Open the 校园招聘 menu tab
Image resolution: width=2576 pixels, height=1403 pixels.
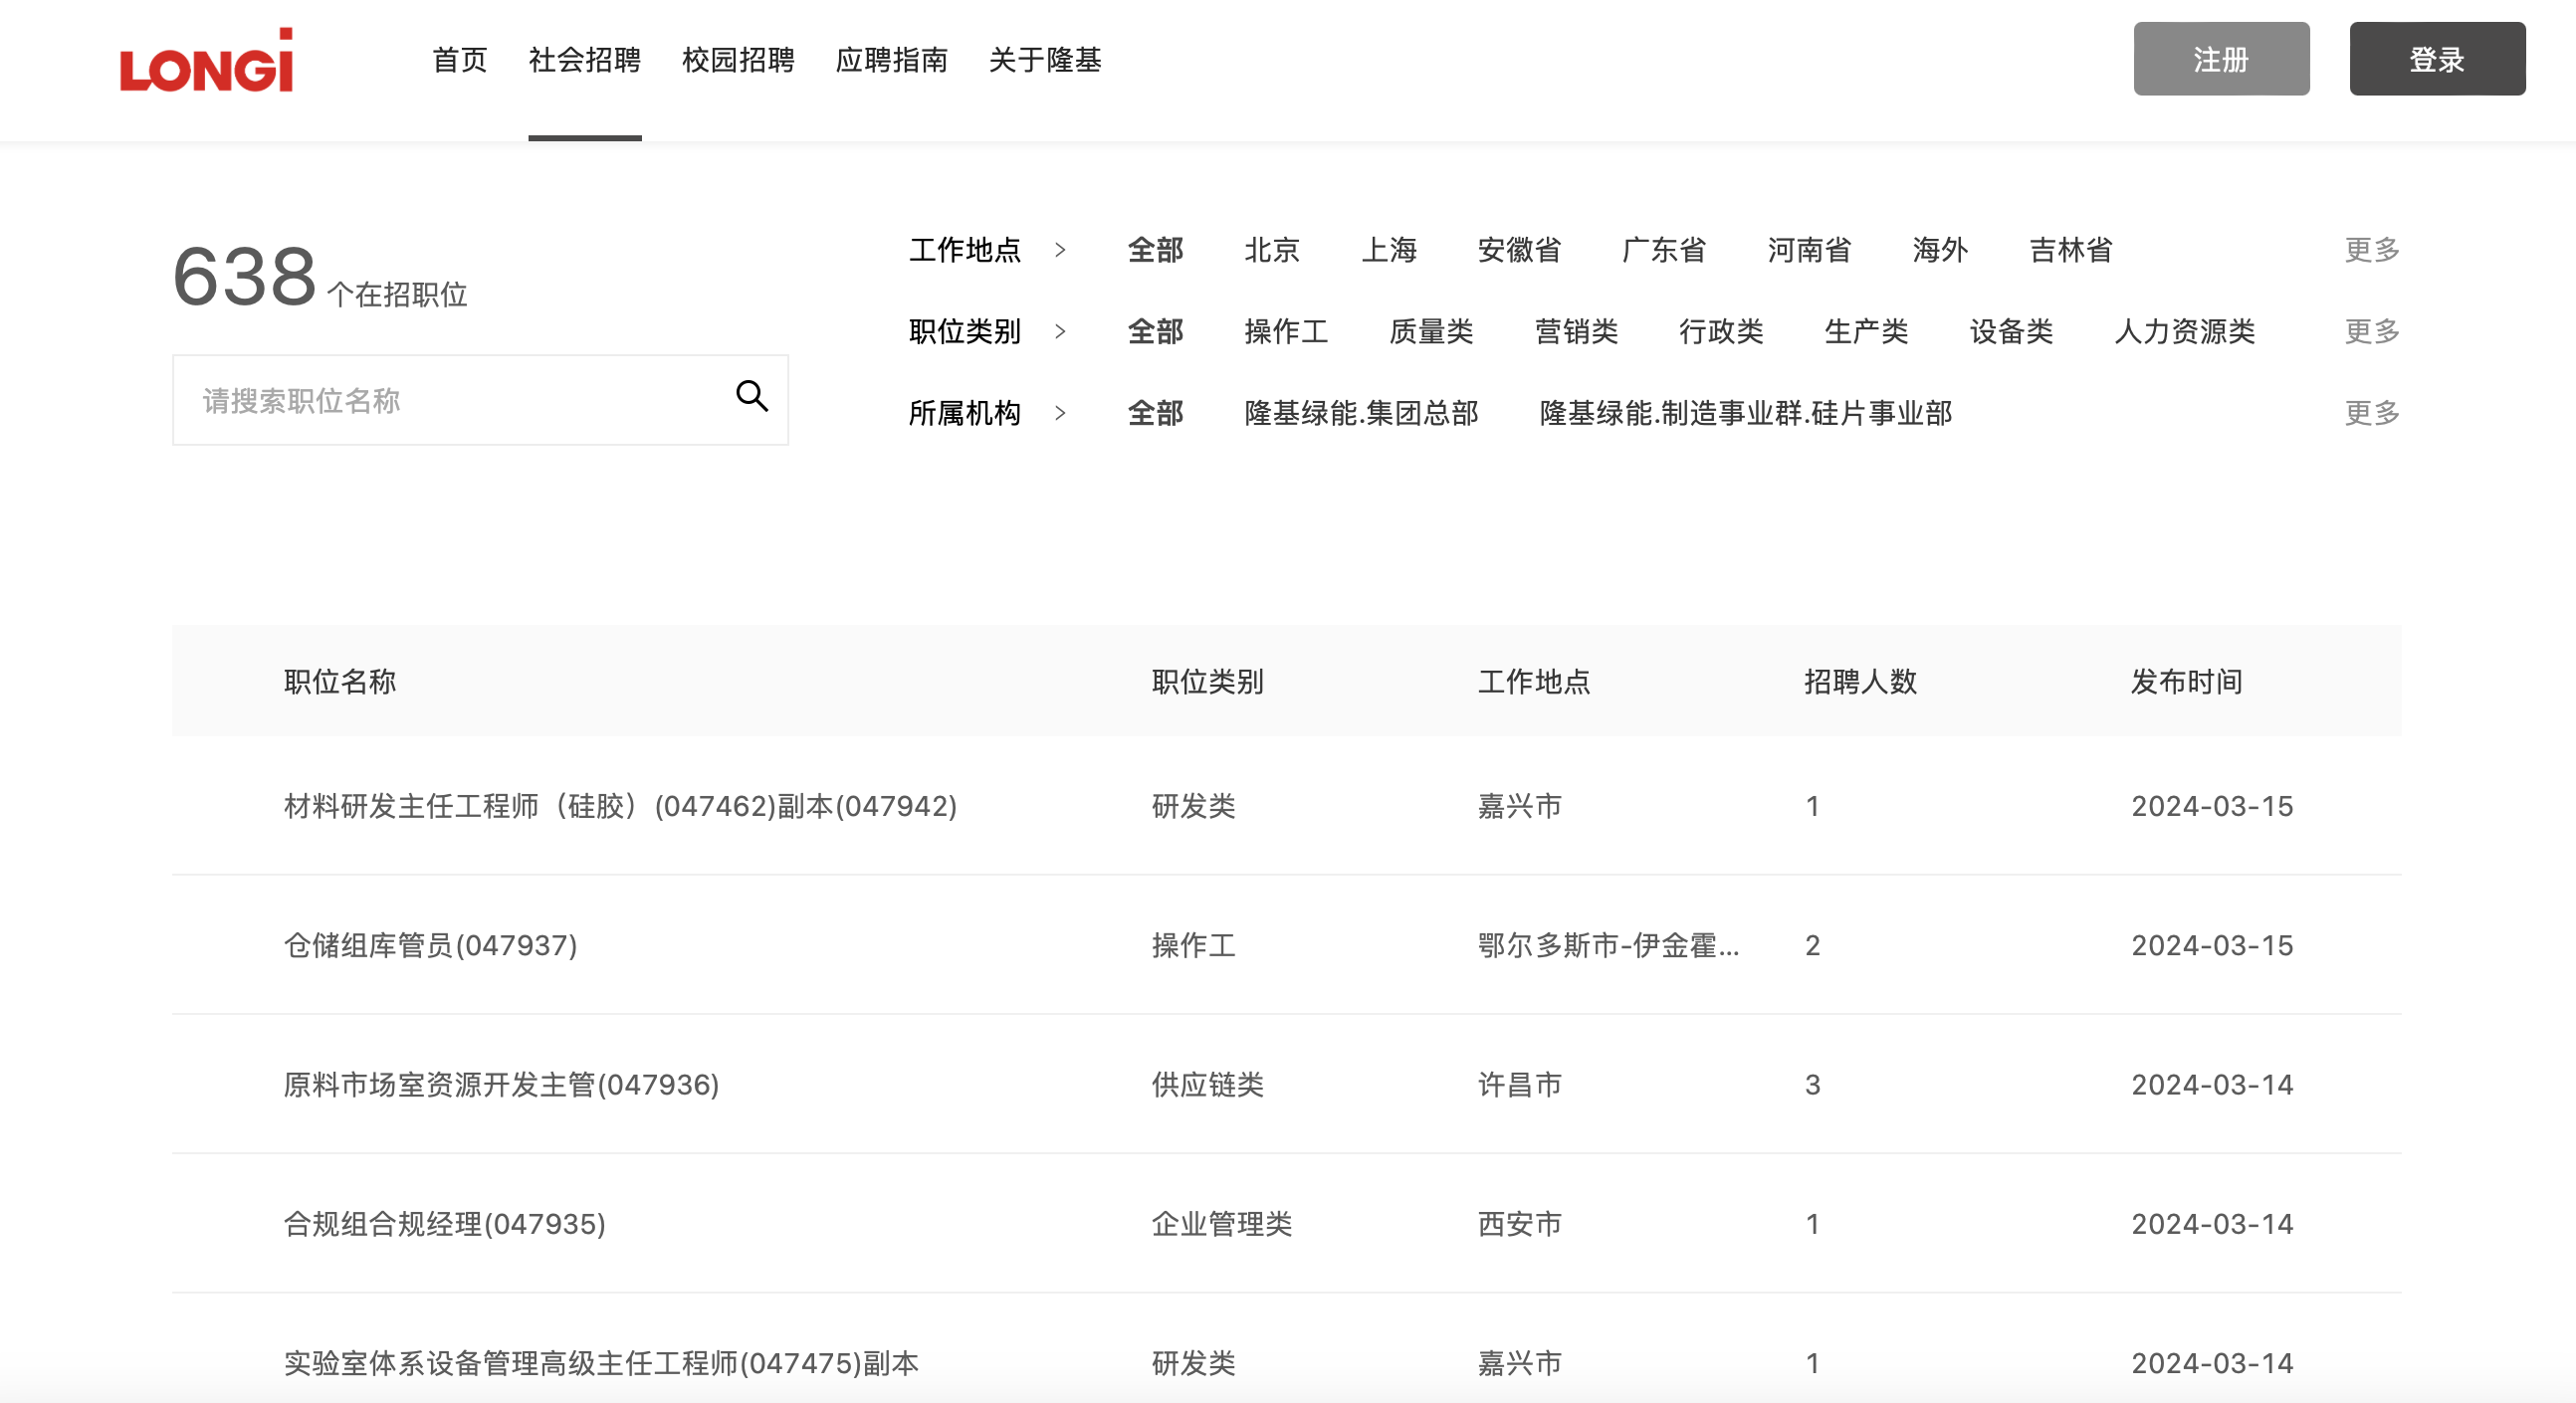click(738, 60)
